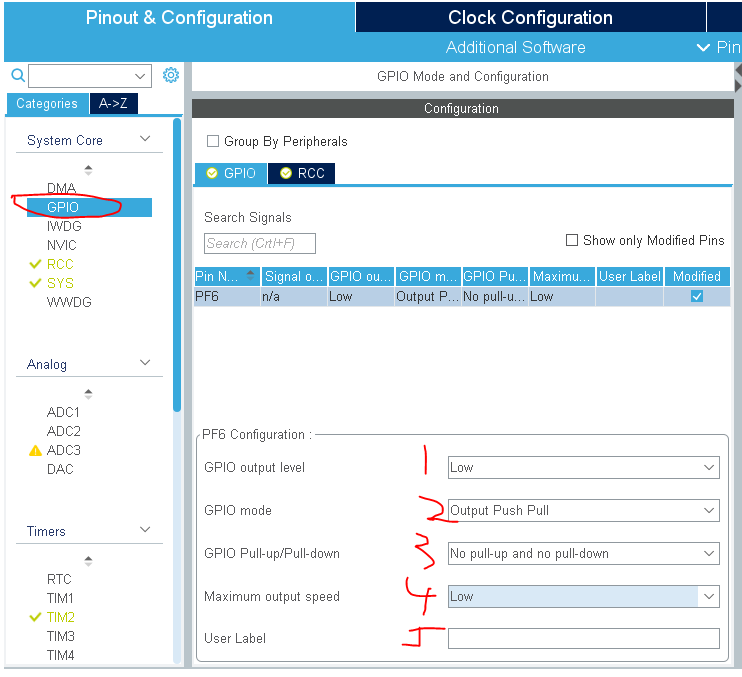Viewport: 742px width, 677px height.
Task: Collapse the Analog category
Action: (145, 362)
